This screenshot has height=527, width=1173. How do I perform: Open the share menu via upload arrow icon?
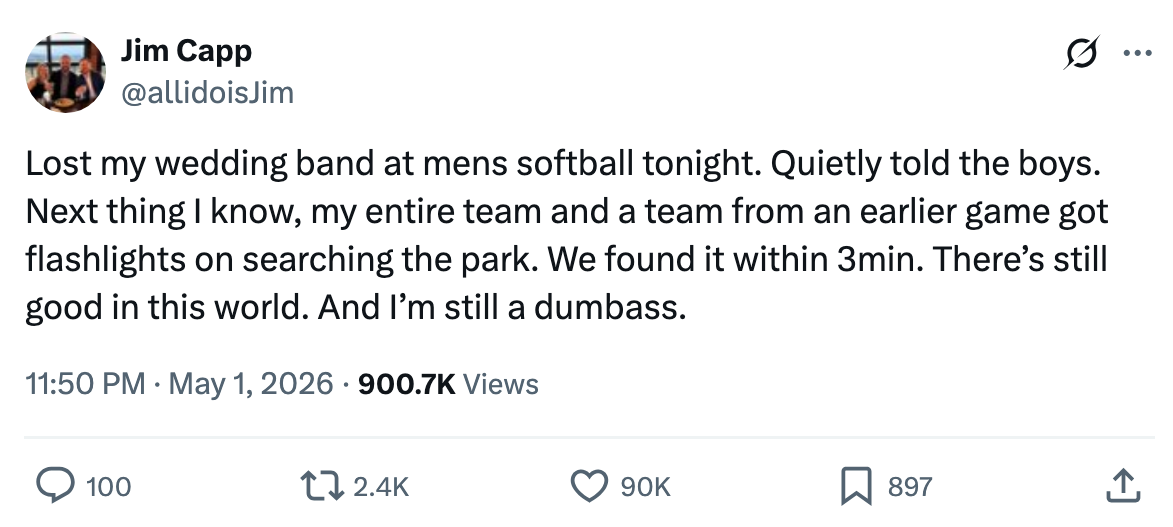point(1124,486)
